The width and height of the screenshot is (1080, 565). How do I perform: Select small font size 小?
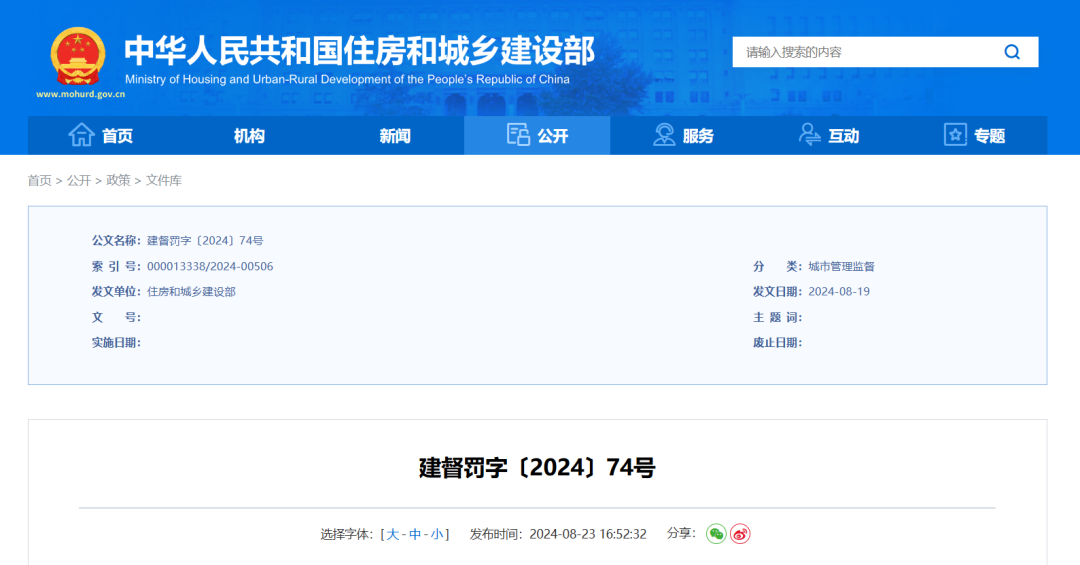[x=437, y=534]
